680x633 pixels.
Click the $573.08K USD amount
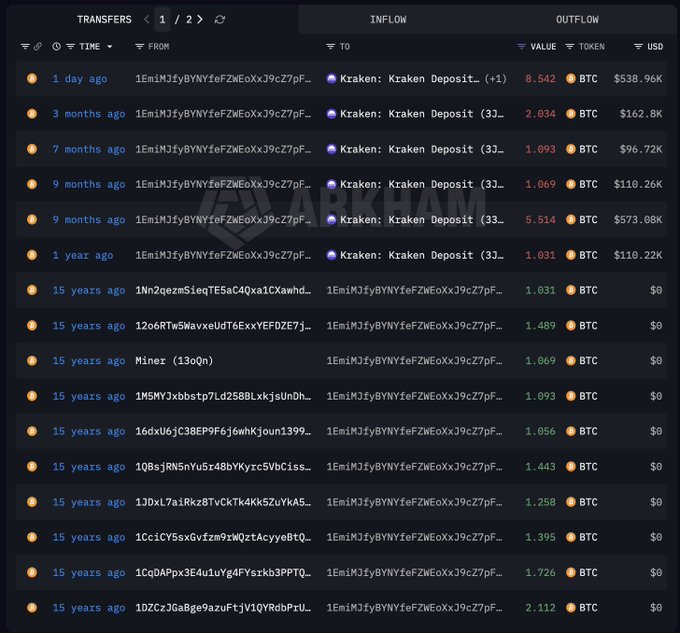pos(638,219)
